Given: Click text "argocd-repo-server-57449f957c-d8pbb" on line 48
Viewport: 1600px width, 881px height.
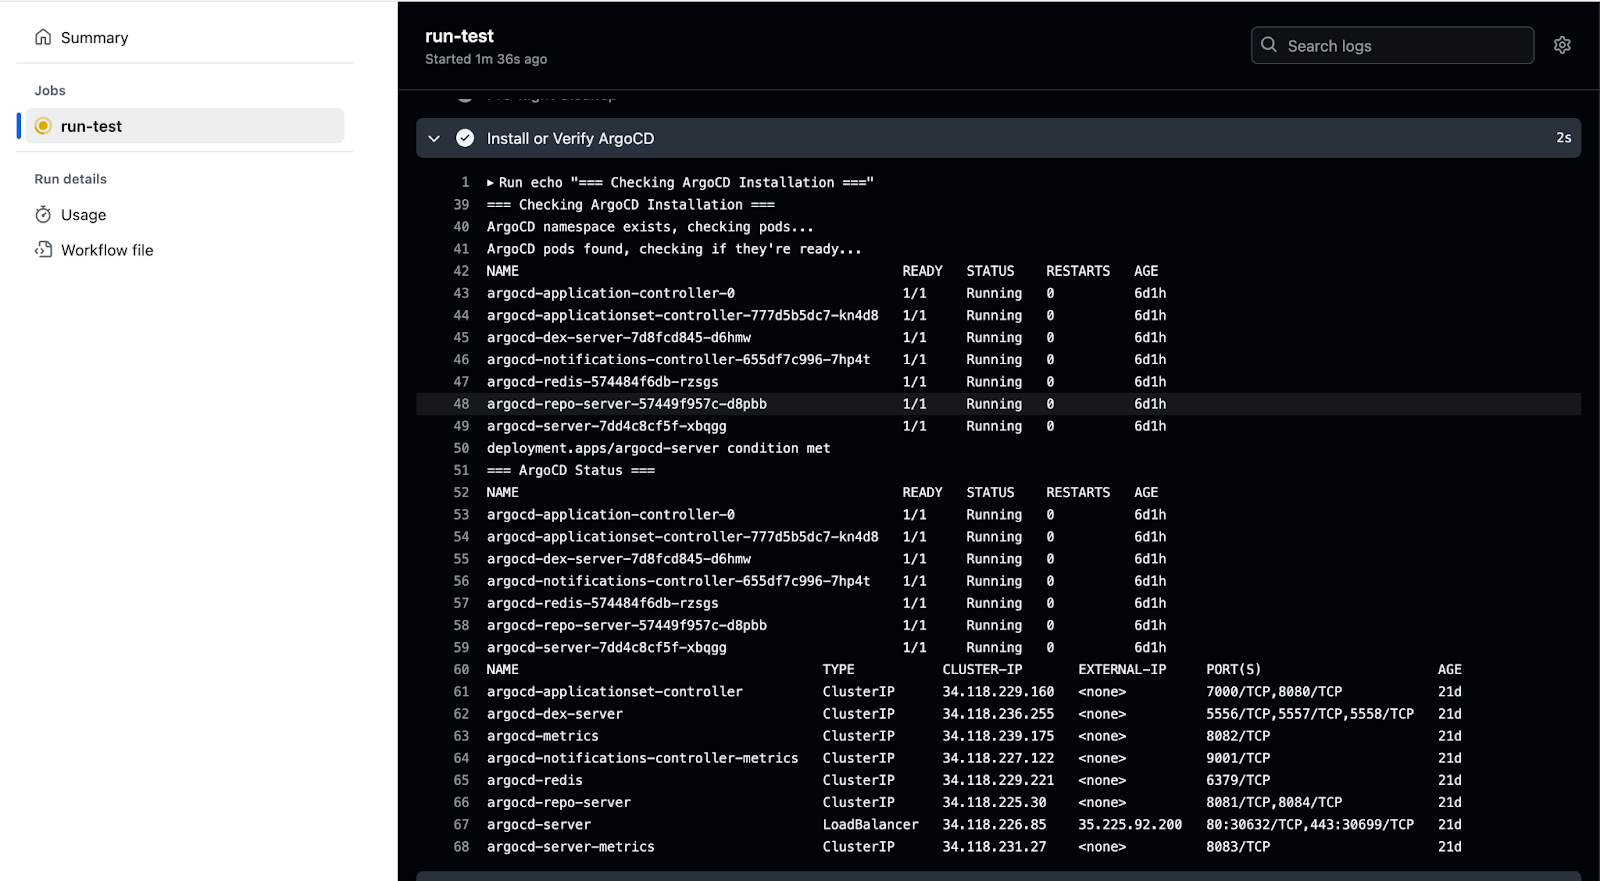Looking at the screenshot, I should pyautogui.click(x=627, y=404).
